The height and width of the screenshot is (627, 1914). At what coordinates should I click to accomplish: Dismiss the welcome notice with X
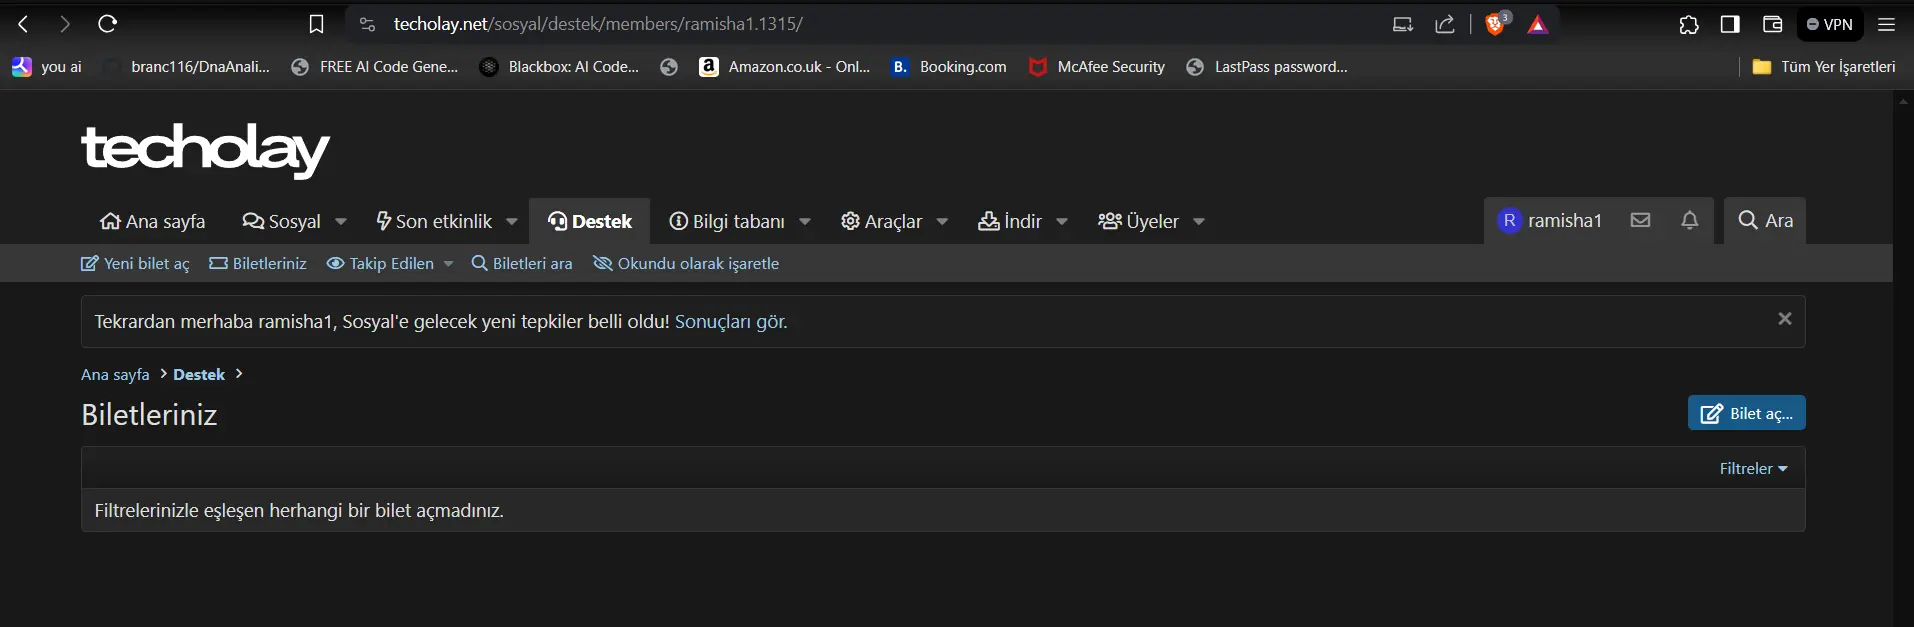tap(1785, 319)
